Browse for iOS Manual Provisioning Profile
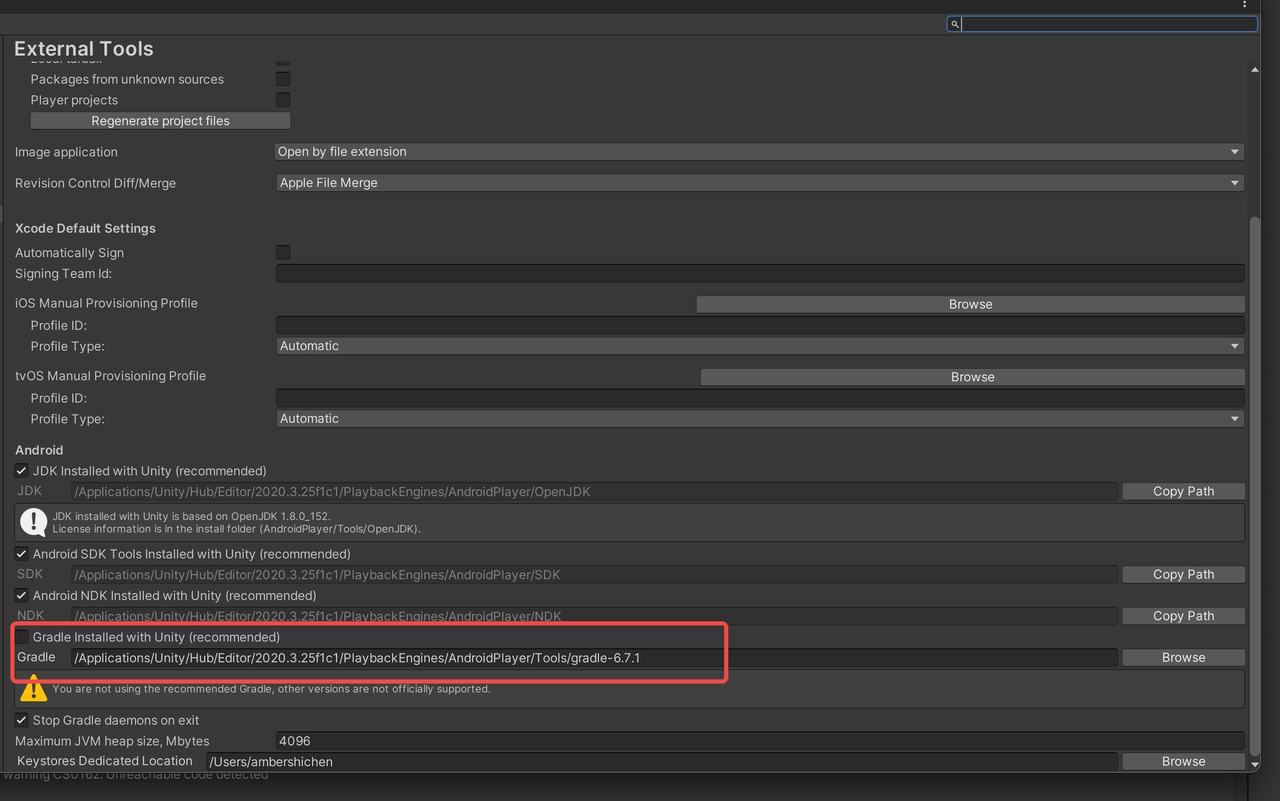This screenshot has height=801, width=1280. pyautogui.click(x=970, y=304)
